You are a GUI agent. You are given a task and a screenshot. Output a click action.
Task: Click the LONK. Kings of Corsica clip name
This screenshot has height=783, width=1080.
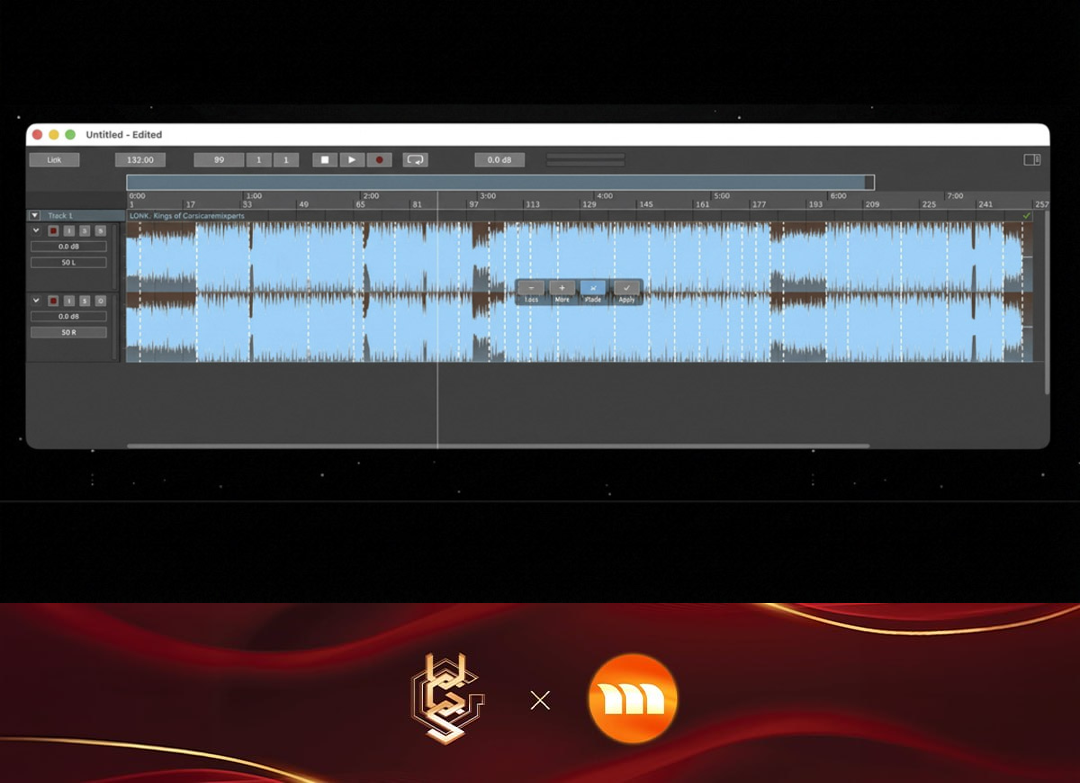click(x=187, y=216)
